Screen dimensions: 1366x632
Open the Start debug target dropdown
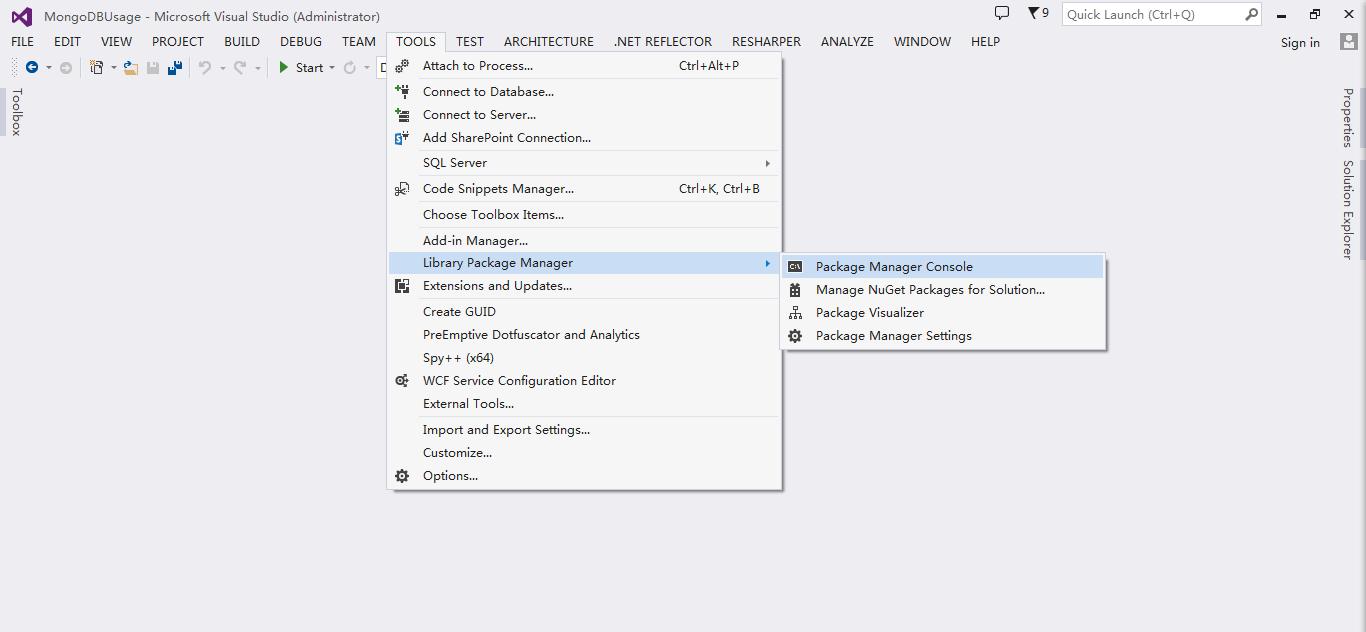coord(332,68)
